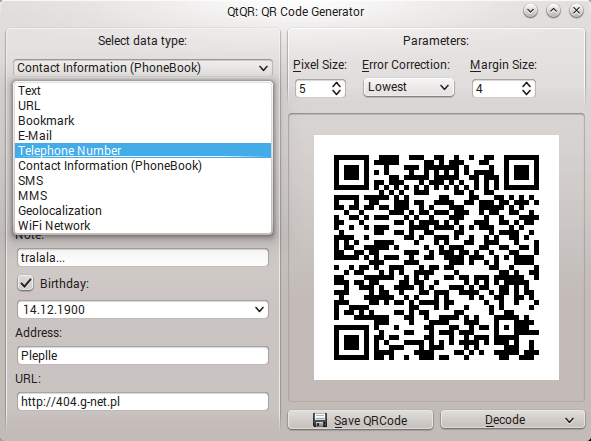The image size is (591, 441).
Task: Decrease Pixel Size with down arrow
Action: click(337, 92)
